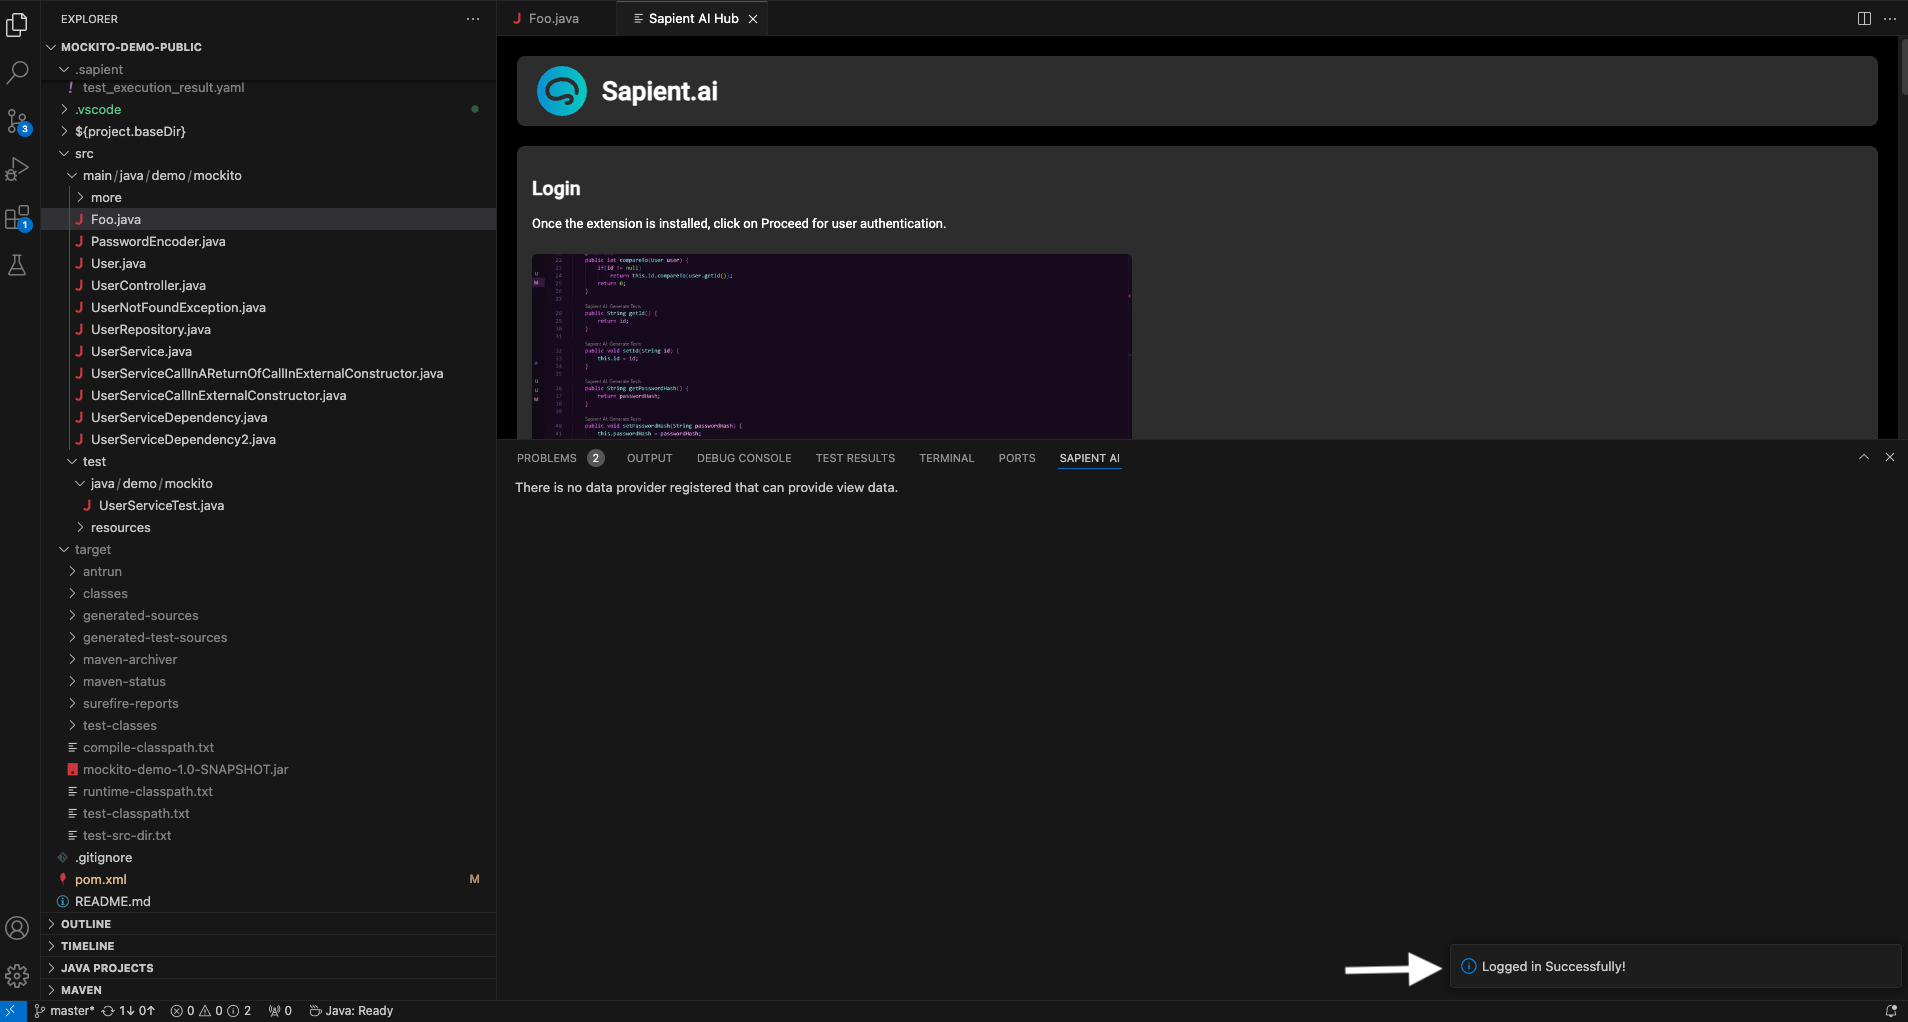
Task: Open the .gitignore file
Action: 268,857
